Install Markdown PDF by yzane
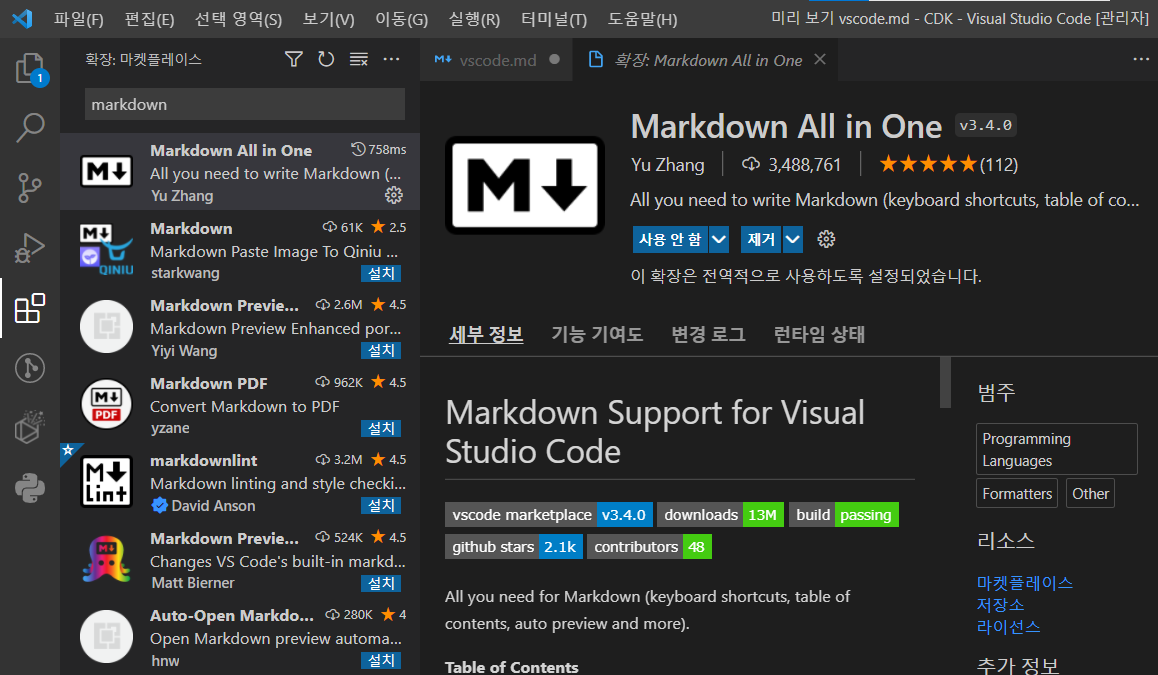Screen dimensions: 1158x675 coord(381,428)
